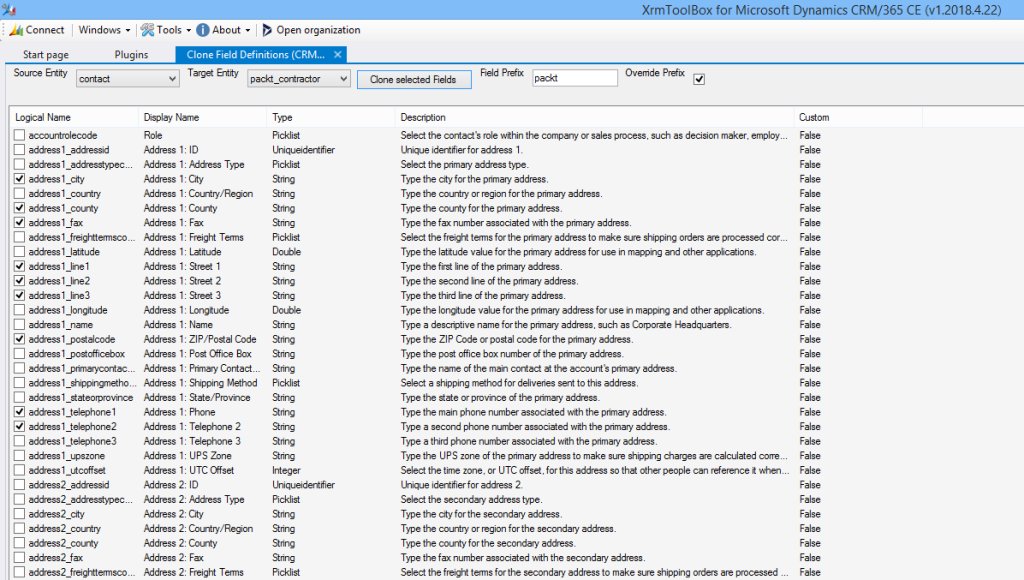Viewport: 1024px width, 580px height.
Task: Sort by the Display Name column header
Action: (x=202, y=118)
